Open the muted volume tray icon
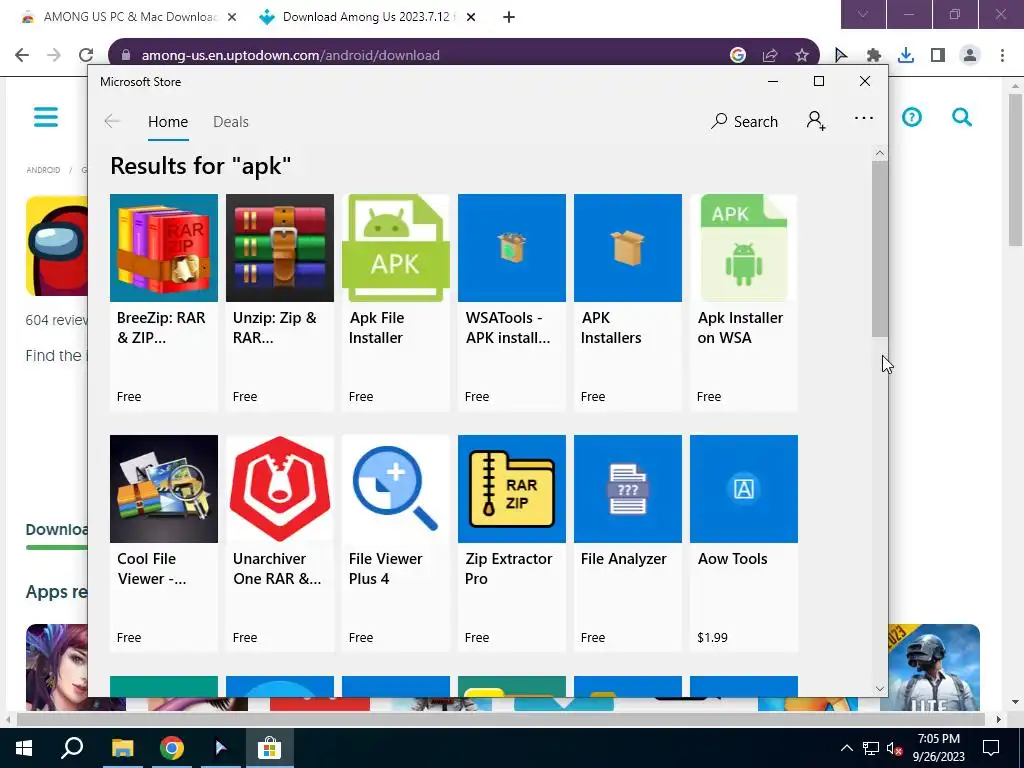 [895, 748]
